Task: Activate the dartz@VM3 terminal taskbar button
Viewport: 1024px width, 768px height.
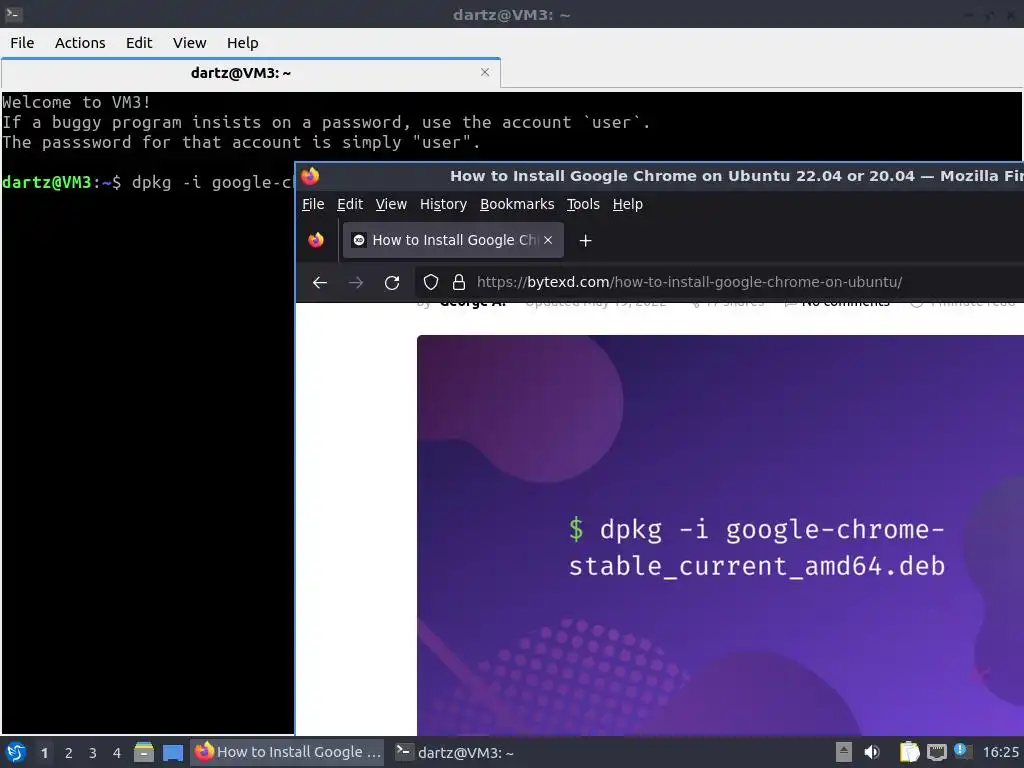Action: coord(455,752)
